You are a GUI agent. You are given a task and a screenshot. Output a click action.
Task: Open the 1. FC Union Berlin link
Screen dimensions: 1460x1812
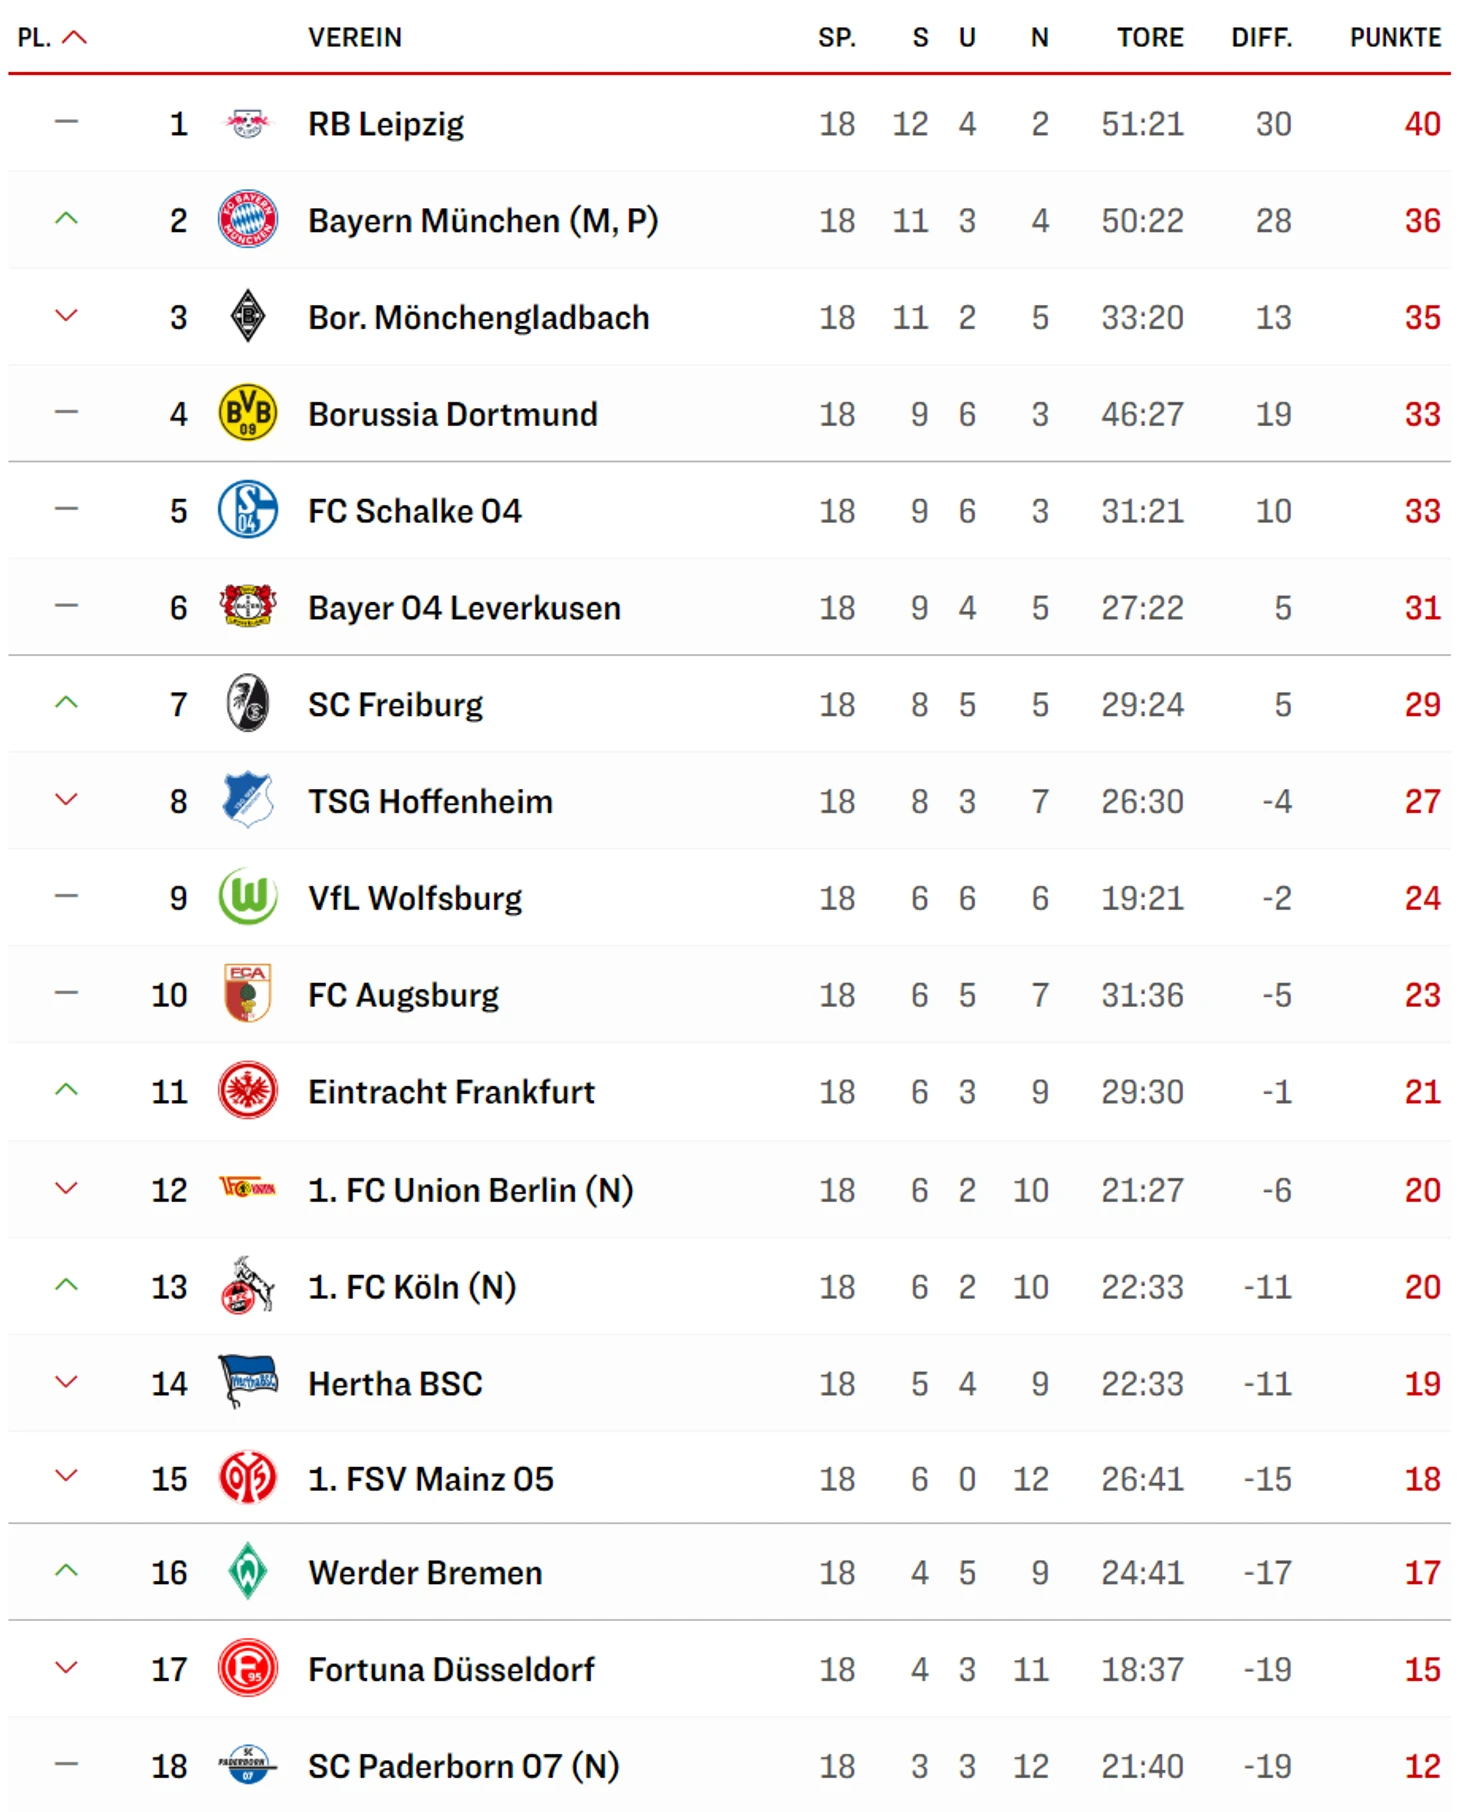pyautogui.click(x=470, y=1190)
